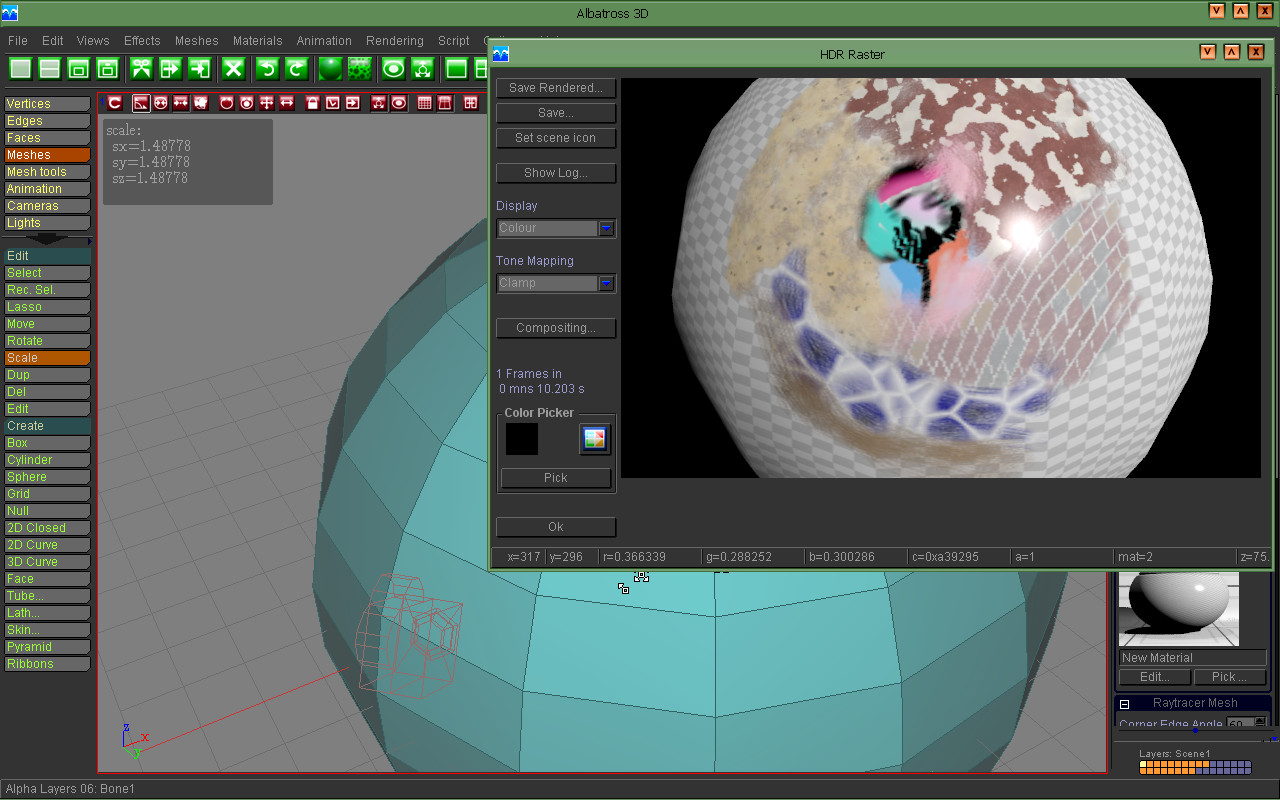Click the Set scene icon button

tap(556, 138)
